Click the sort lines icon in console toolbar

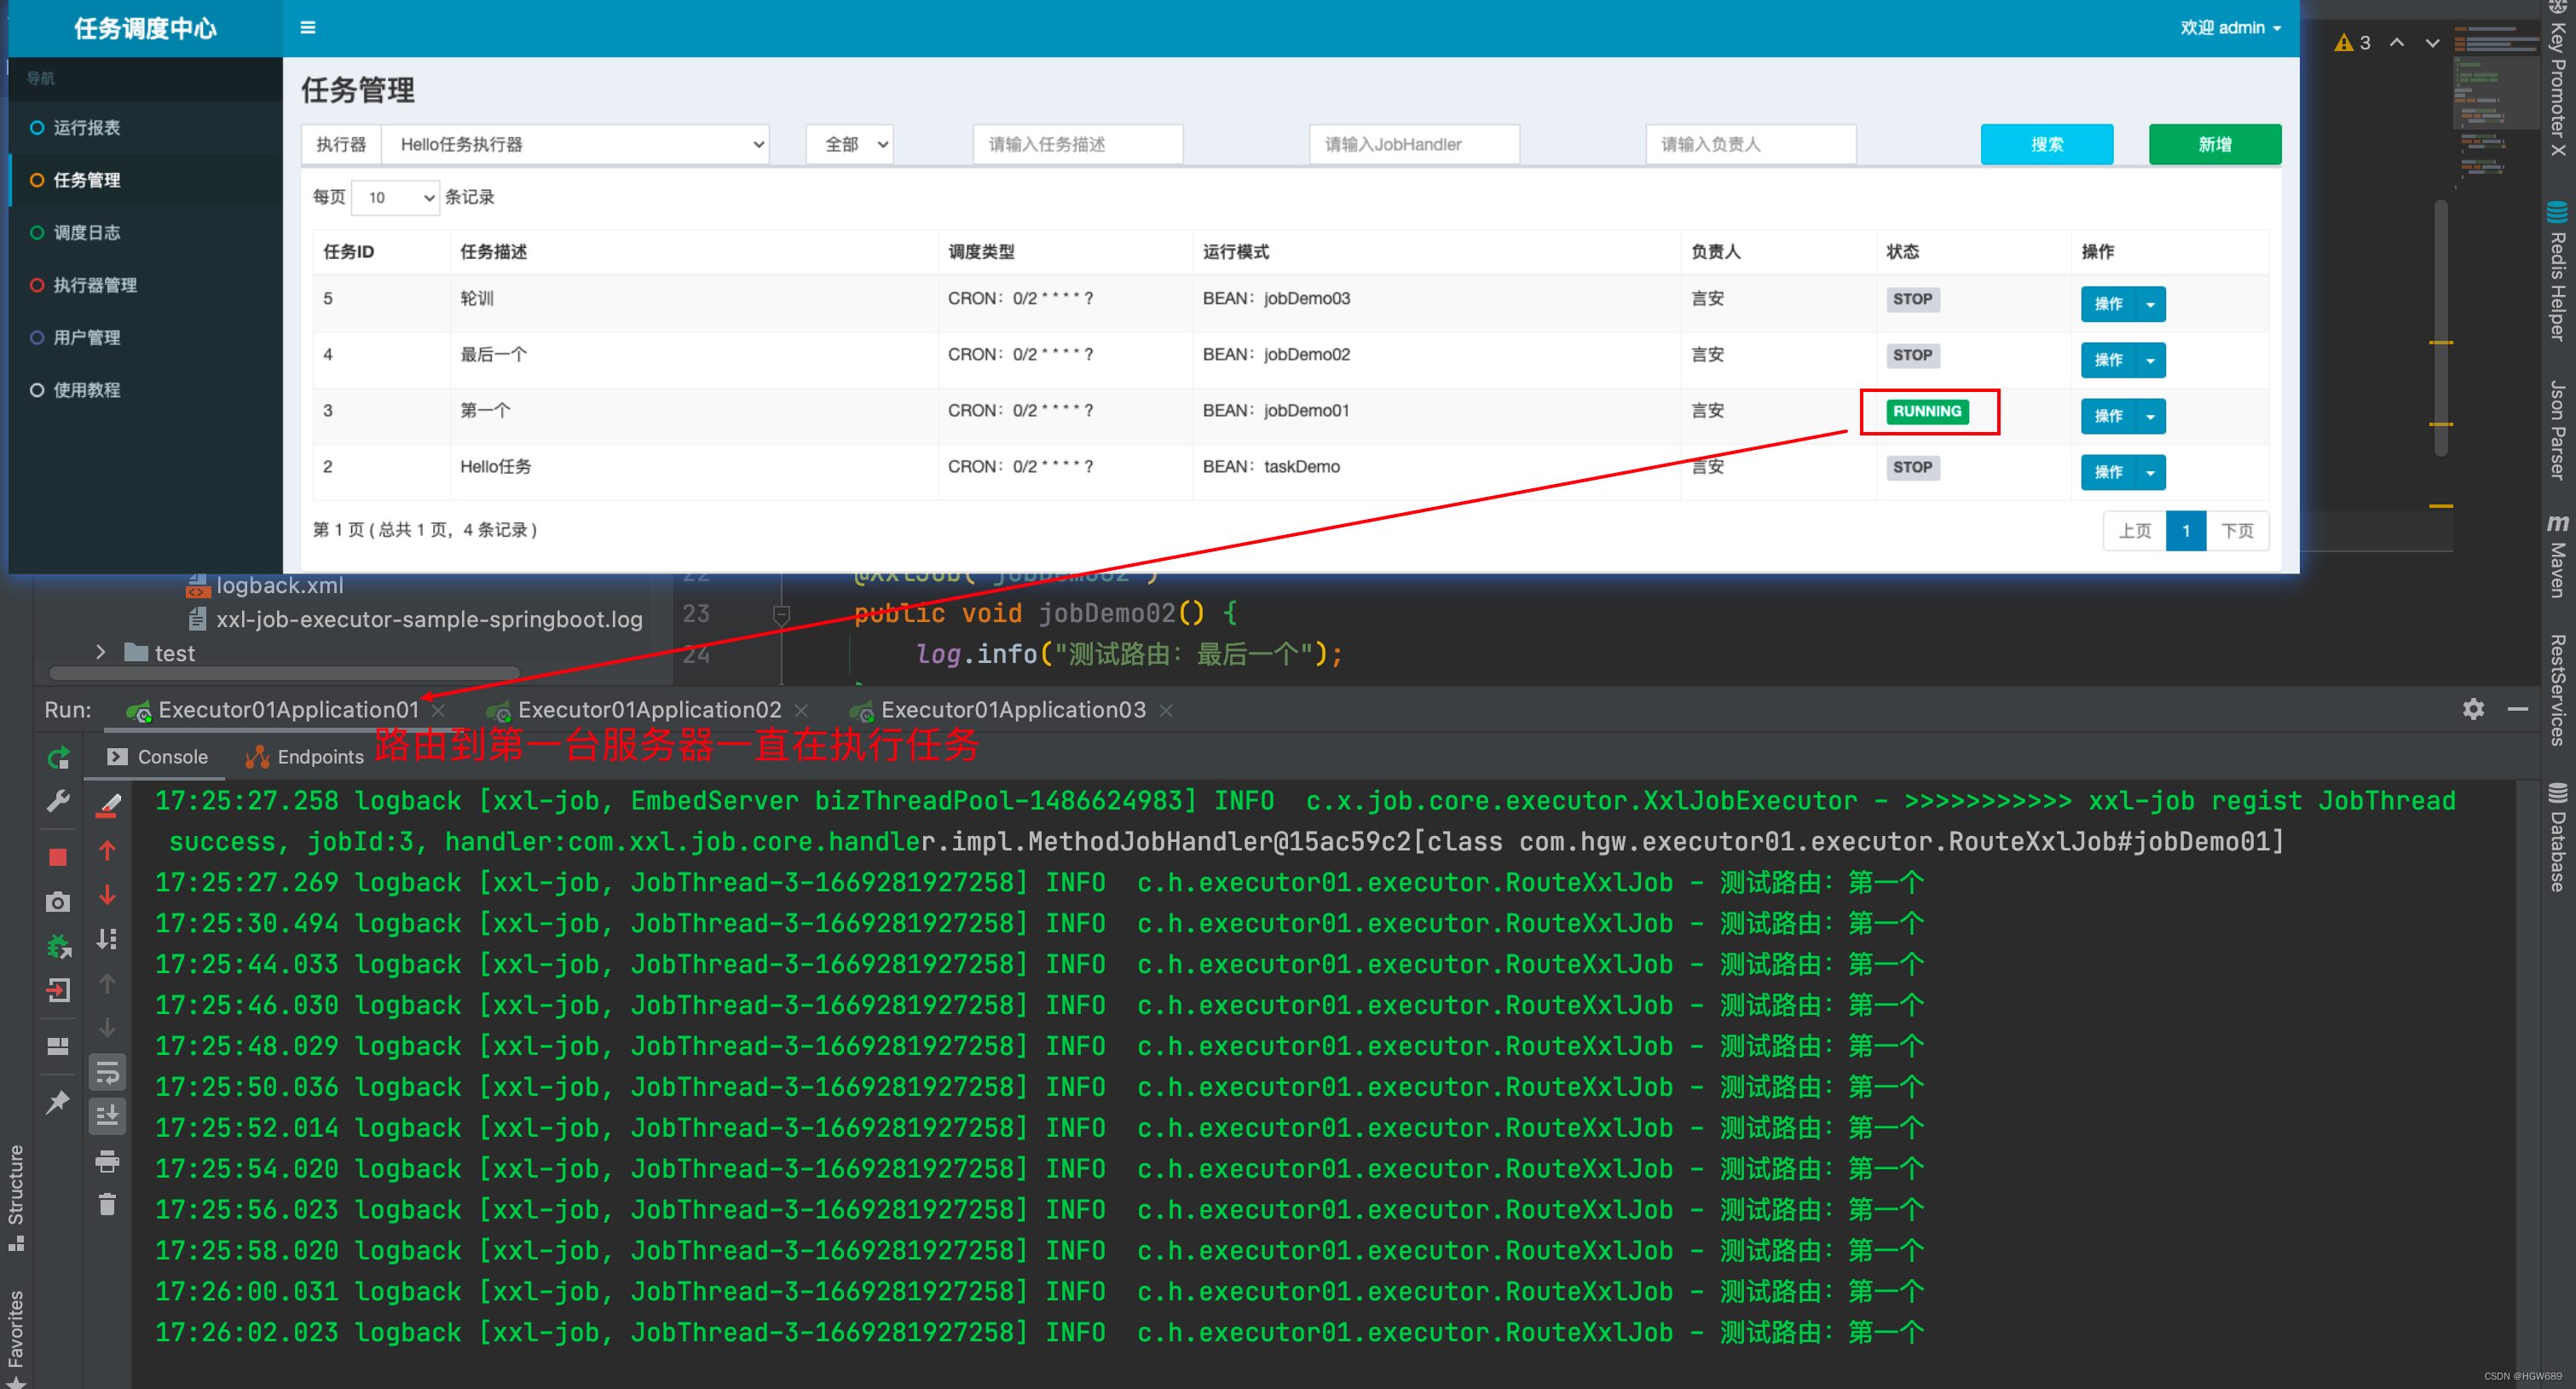click(108, 939)
